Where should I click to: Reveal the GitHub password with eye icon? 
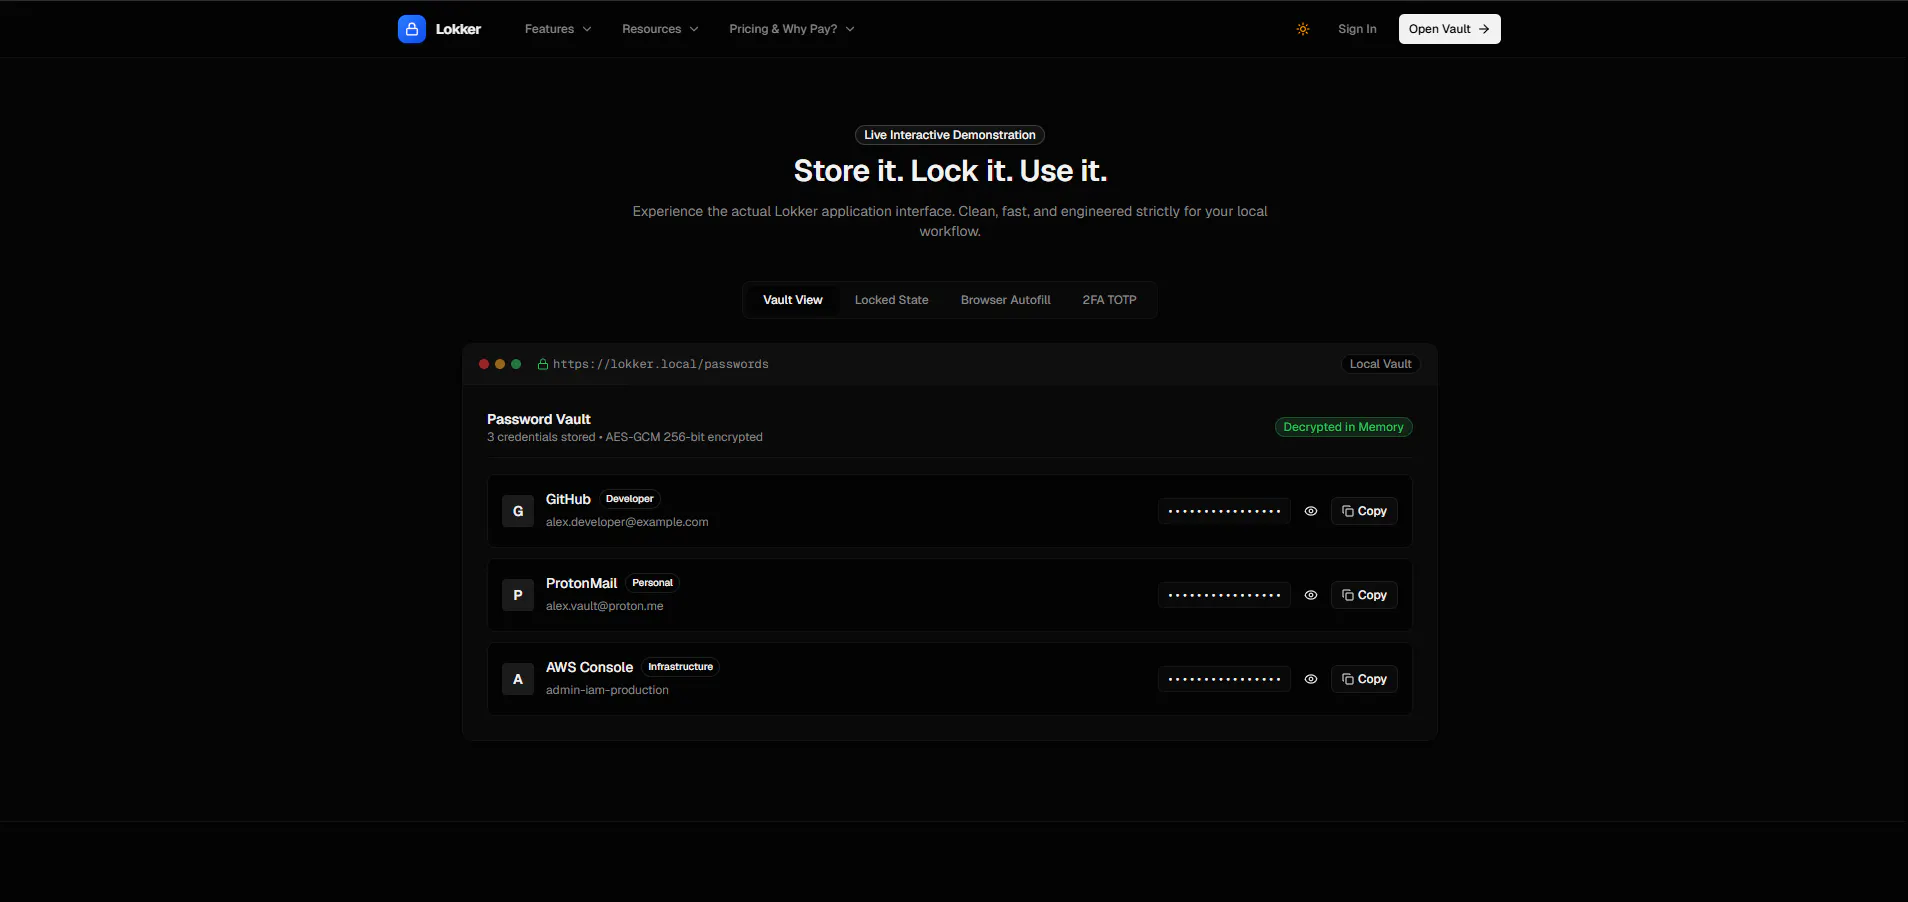coord(1311,511)
